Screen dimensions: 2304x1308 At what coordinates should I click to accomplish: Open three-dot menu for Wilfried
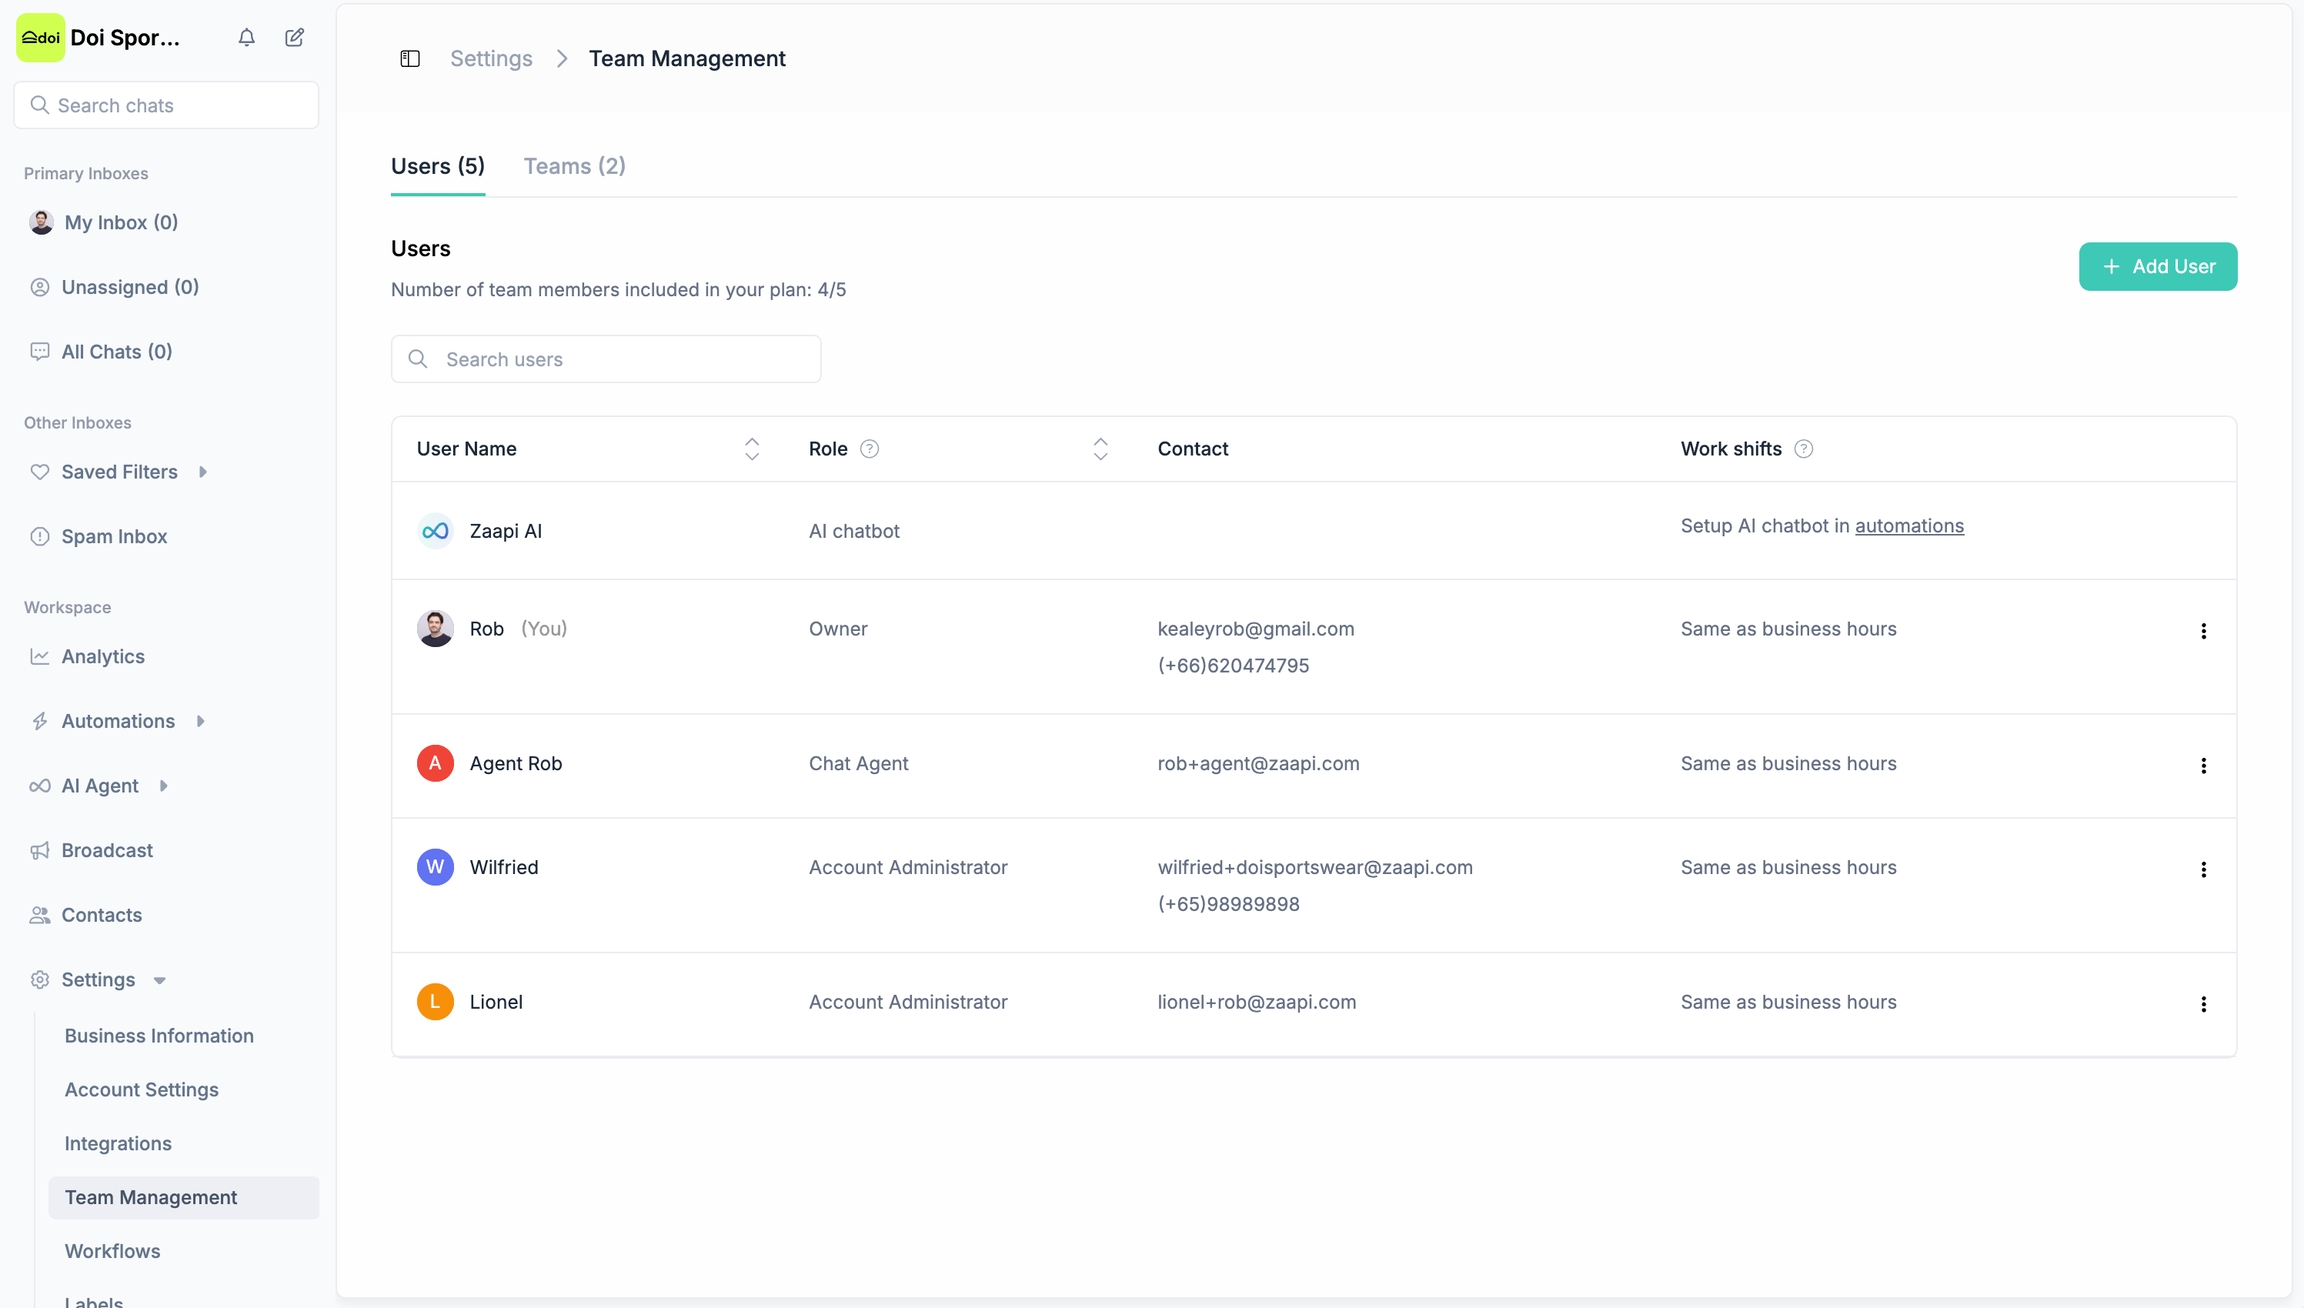pyautogui.click(x=2203, y=870)
